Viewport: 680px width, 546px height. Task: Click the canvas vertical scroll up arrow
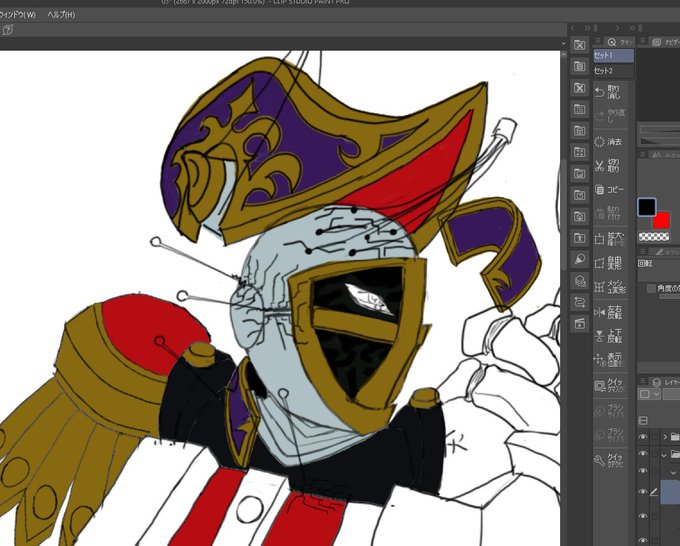[563, 55]
